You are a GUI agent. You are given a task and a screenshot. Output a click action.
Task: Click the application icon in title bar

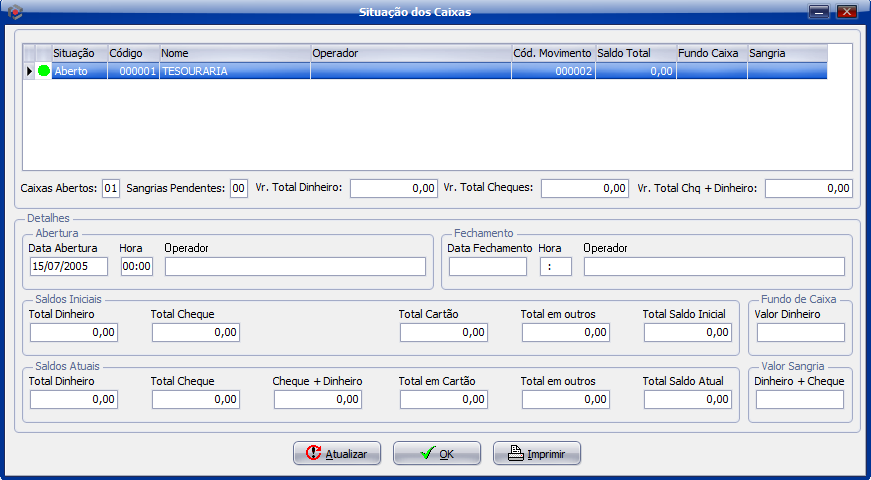point(14,12)
